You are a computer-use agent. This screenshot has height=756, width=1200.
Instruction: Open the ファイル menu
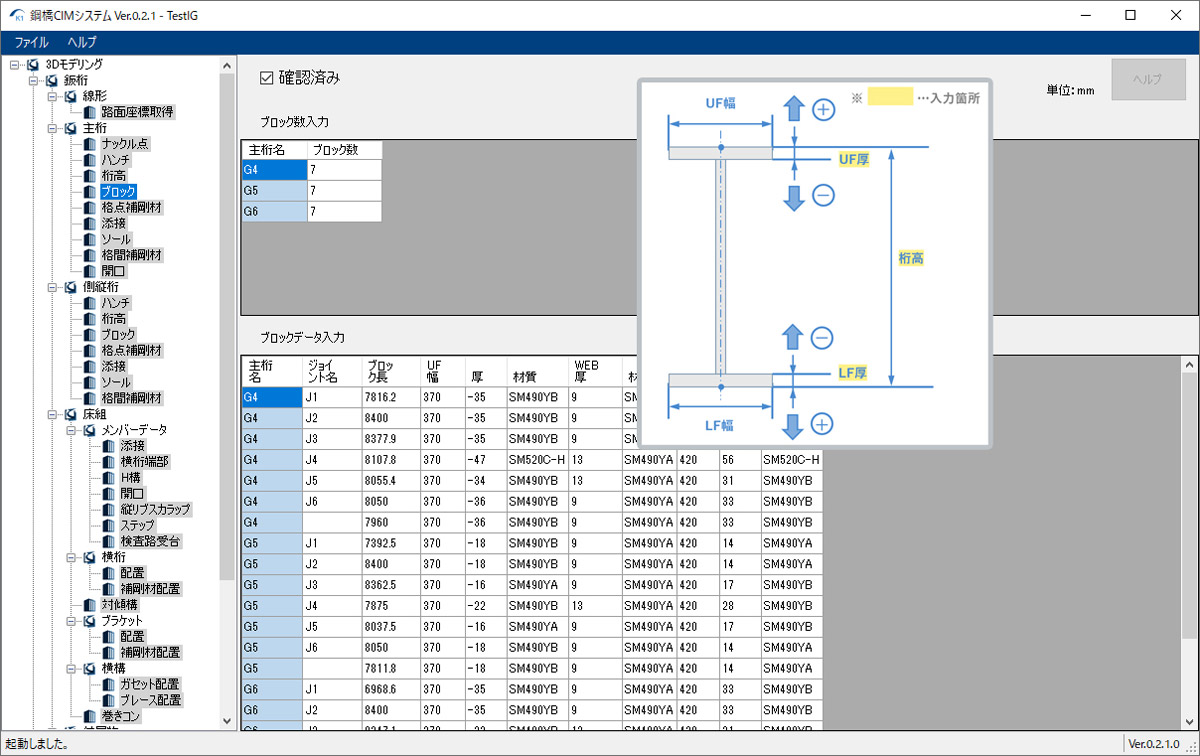[31, 42]
